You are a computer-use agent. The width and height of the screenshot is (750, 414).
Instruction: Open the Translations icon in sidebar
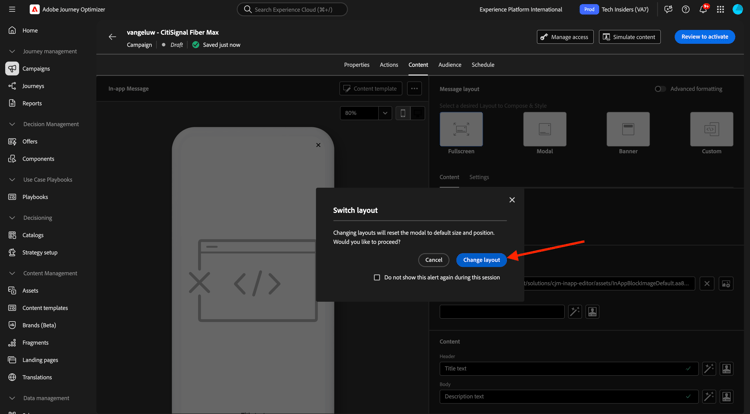point(12,377)
